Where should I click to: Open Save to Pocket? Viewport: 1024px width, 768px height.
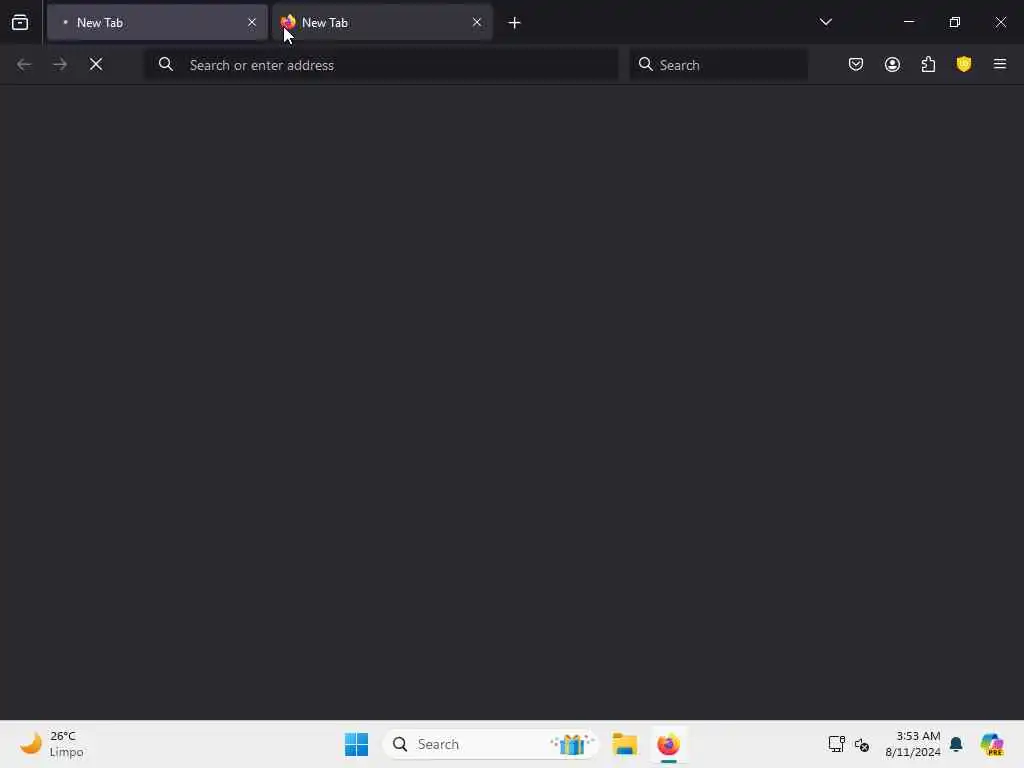click(856, 64)
